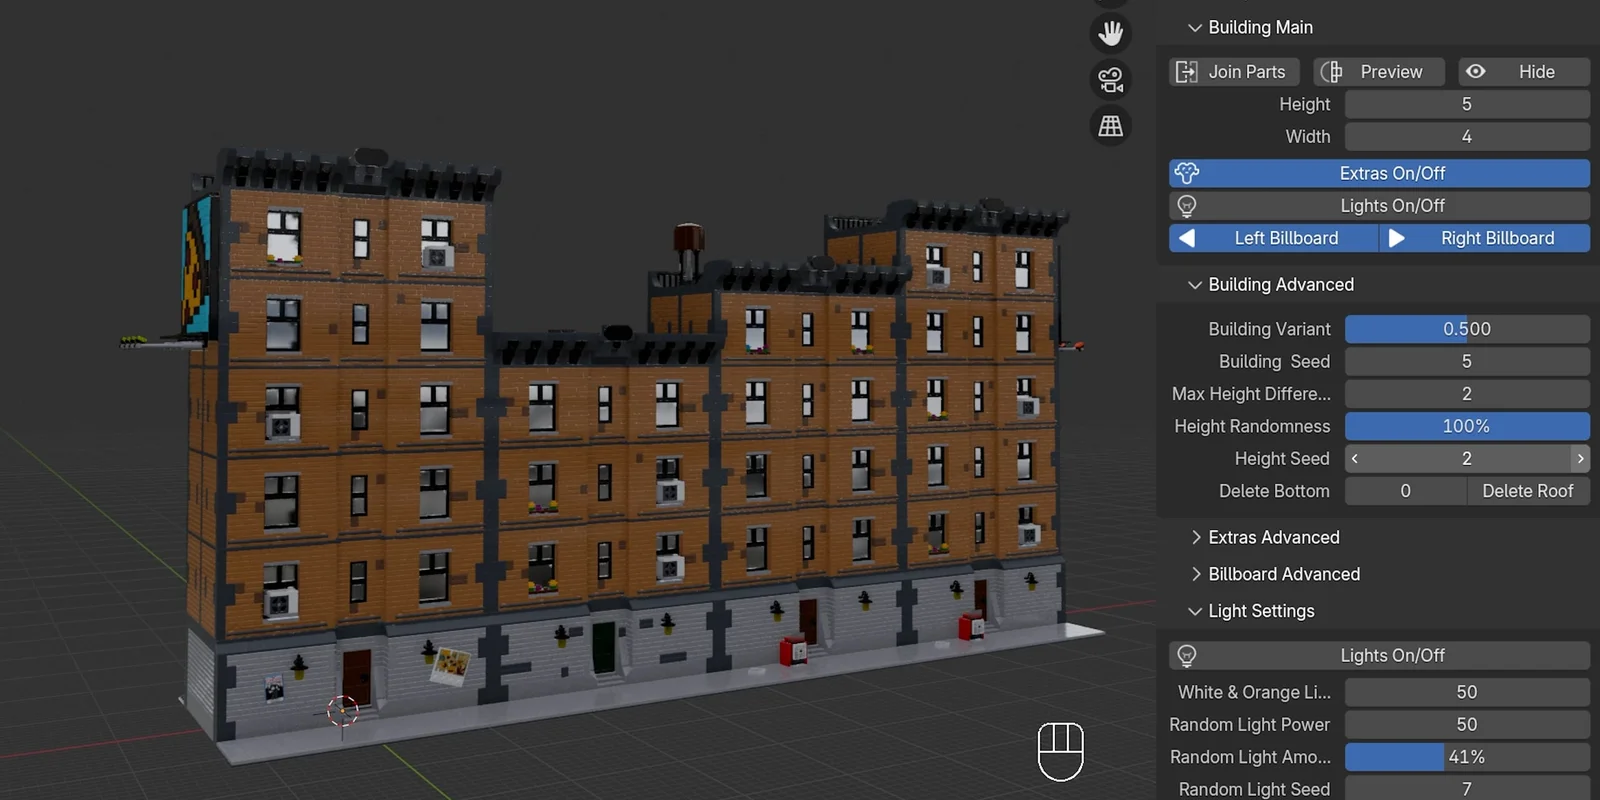Adjust the Height Randomness slider

[x=1467, y=426]
